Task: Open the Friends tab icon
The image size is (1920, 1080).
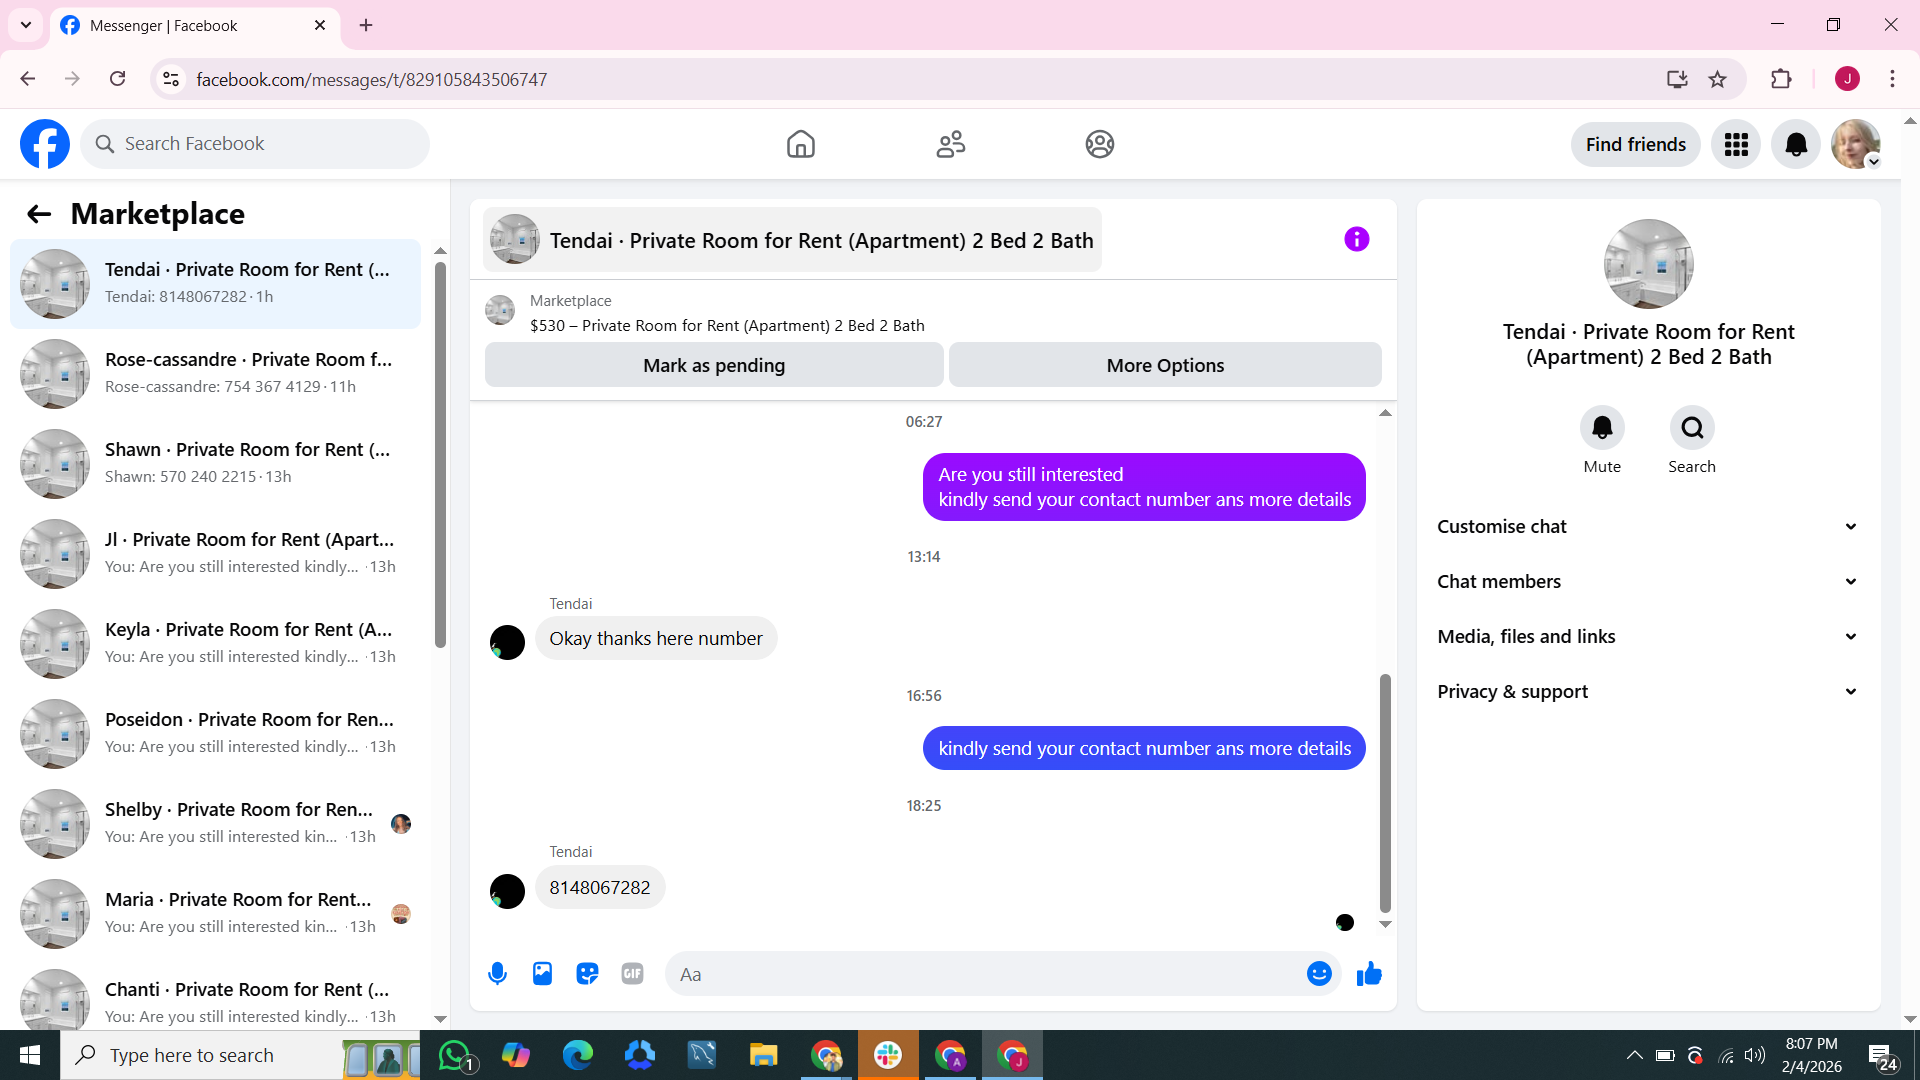Action: tap(950, 145)
